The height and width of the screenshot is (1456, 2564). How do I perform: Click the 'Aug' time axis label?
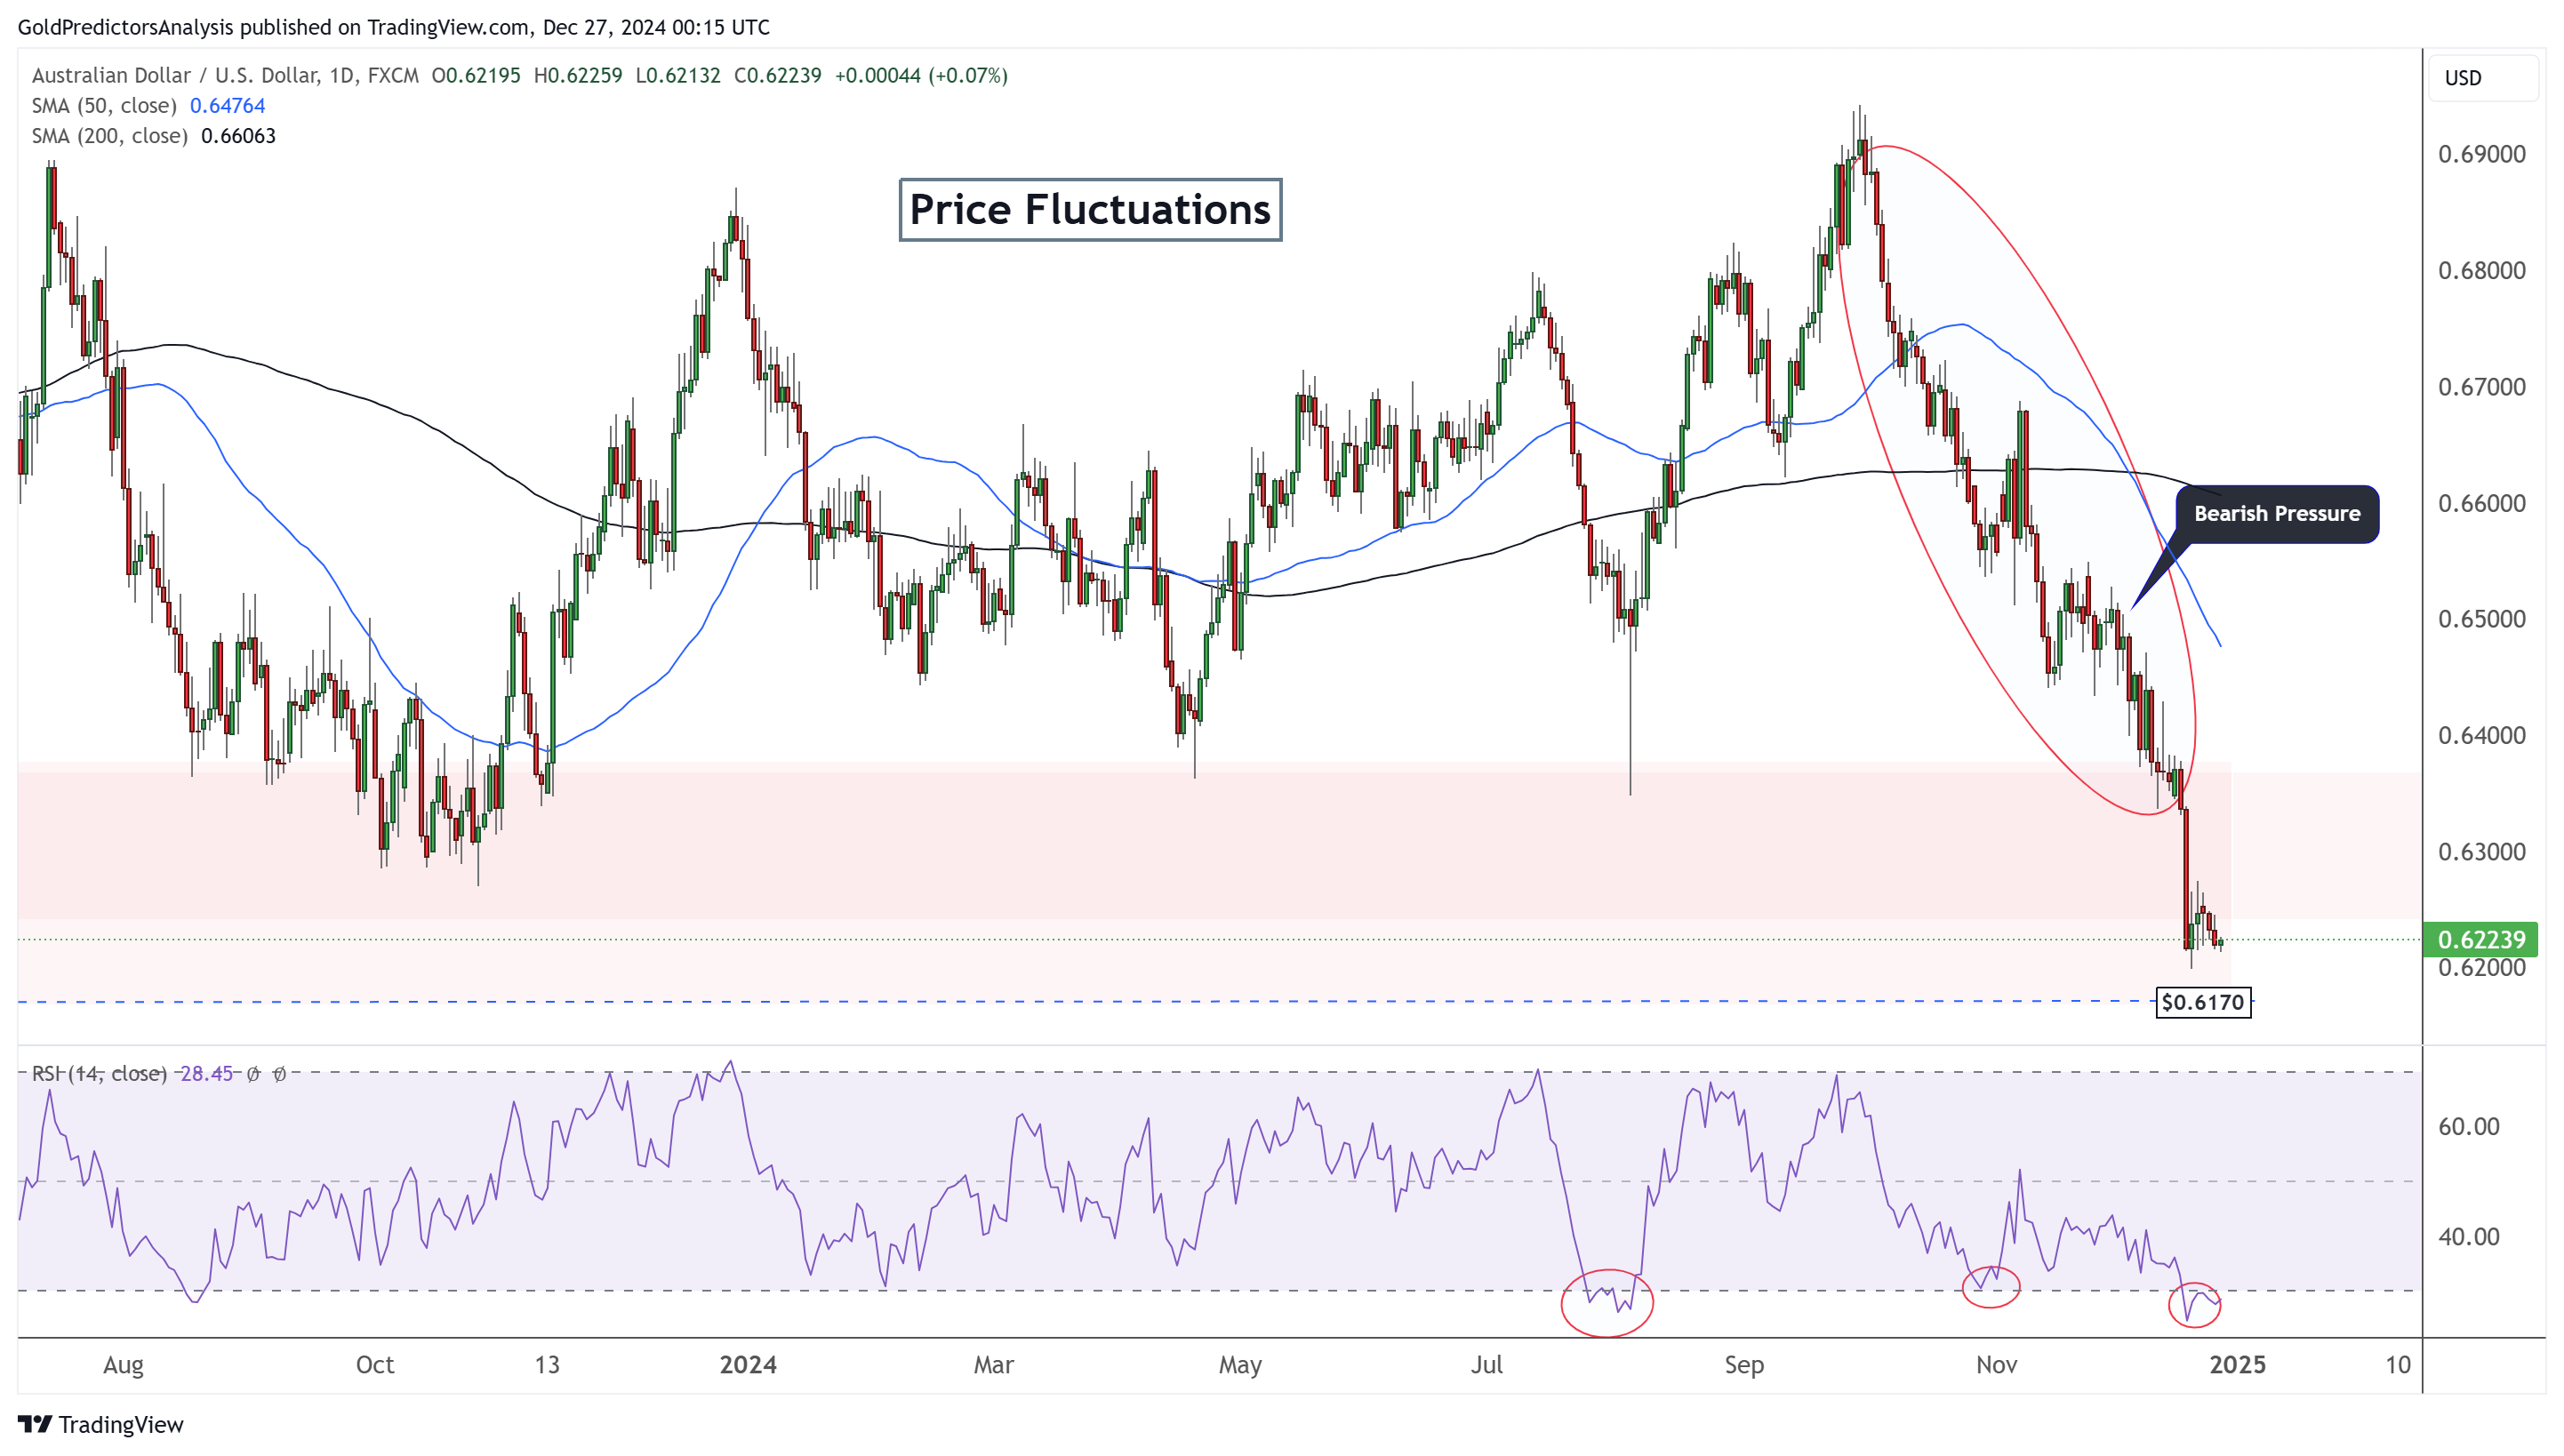pos(123,1365)
